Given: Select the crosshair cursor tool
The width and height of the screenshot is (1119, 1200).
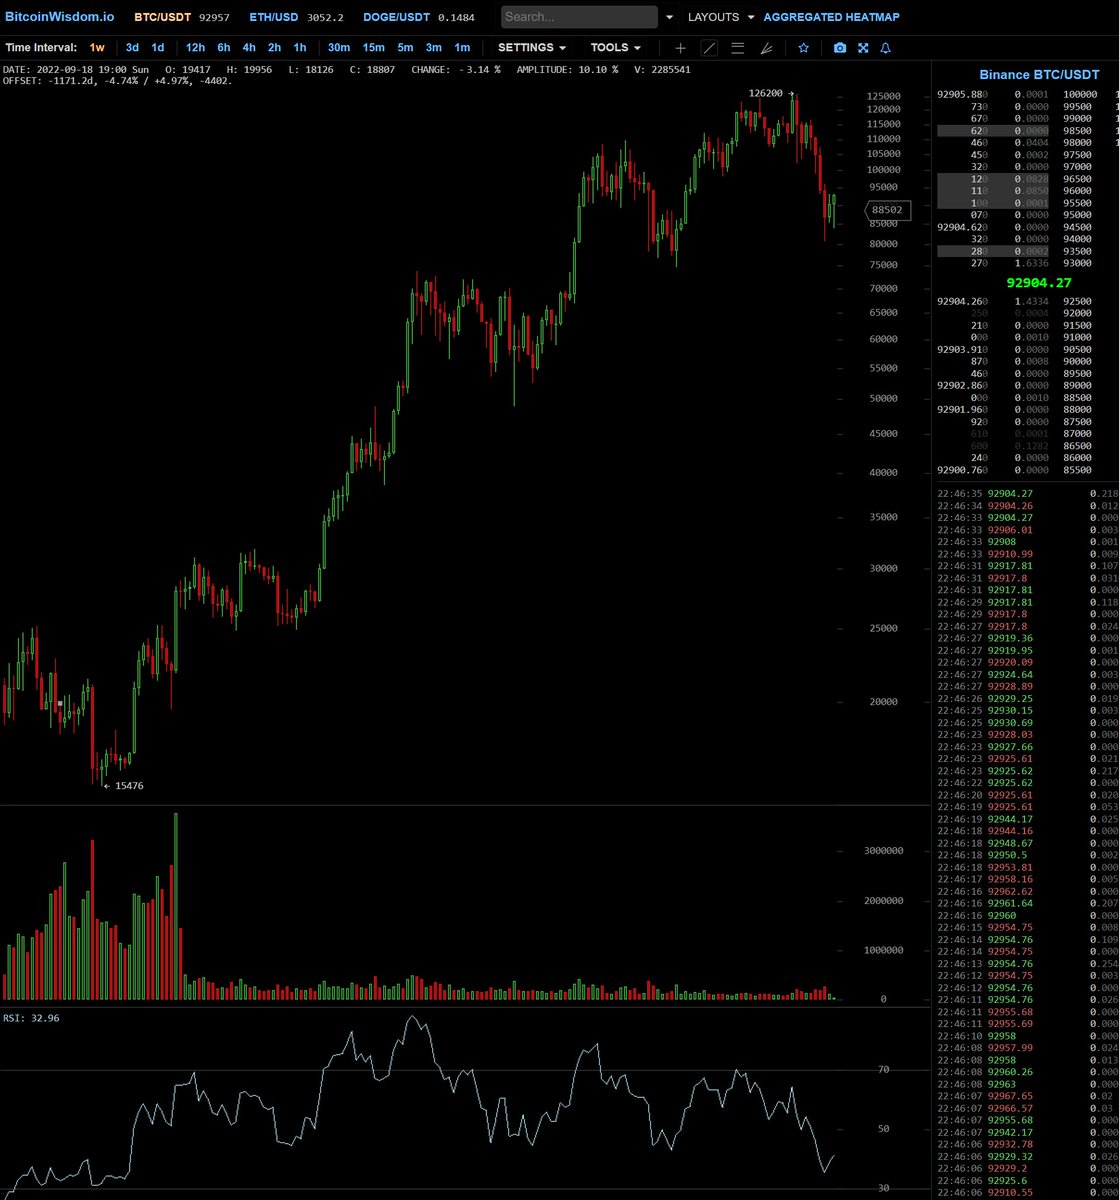Looking at the screenshot, I should click(681, 47).
